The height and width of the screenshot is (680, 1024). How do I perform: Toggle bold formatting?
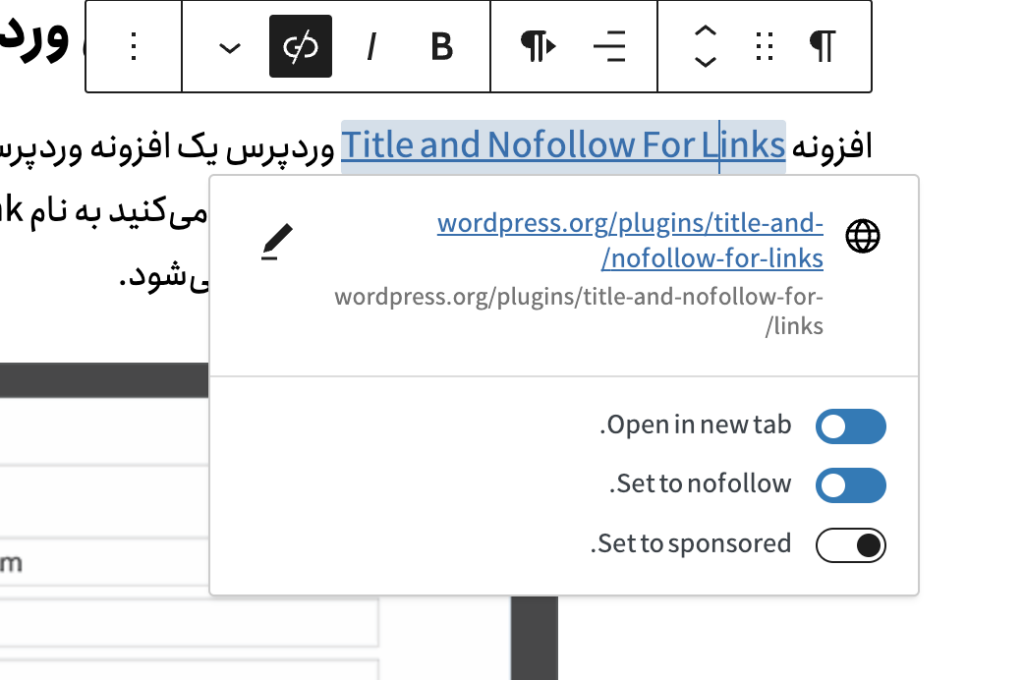click(442, 46)
